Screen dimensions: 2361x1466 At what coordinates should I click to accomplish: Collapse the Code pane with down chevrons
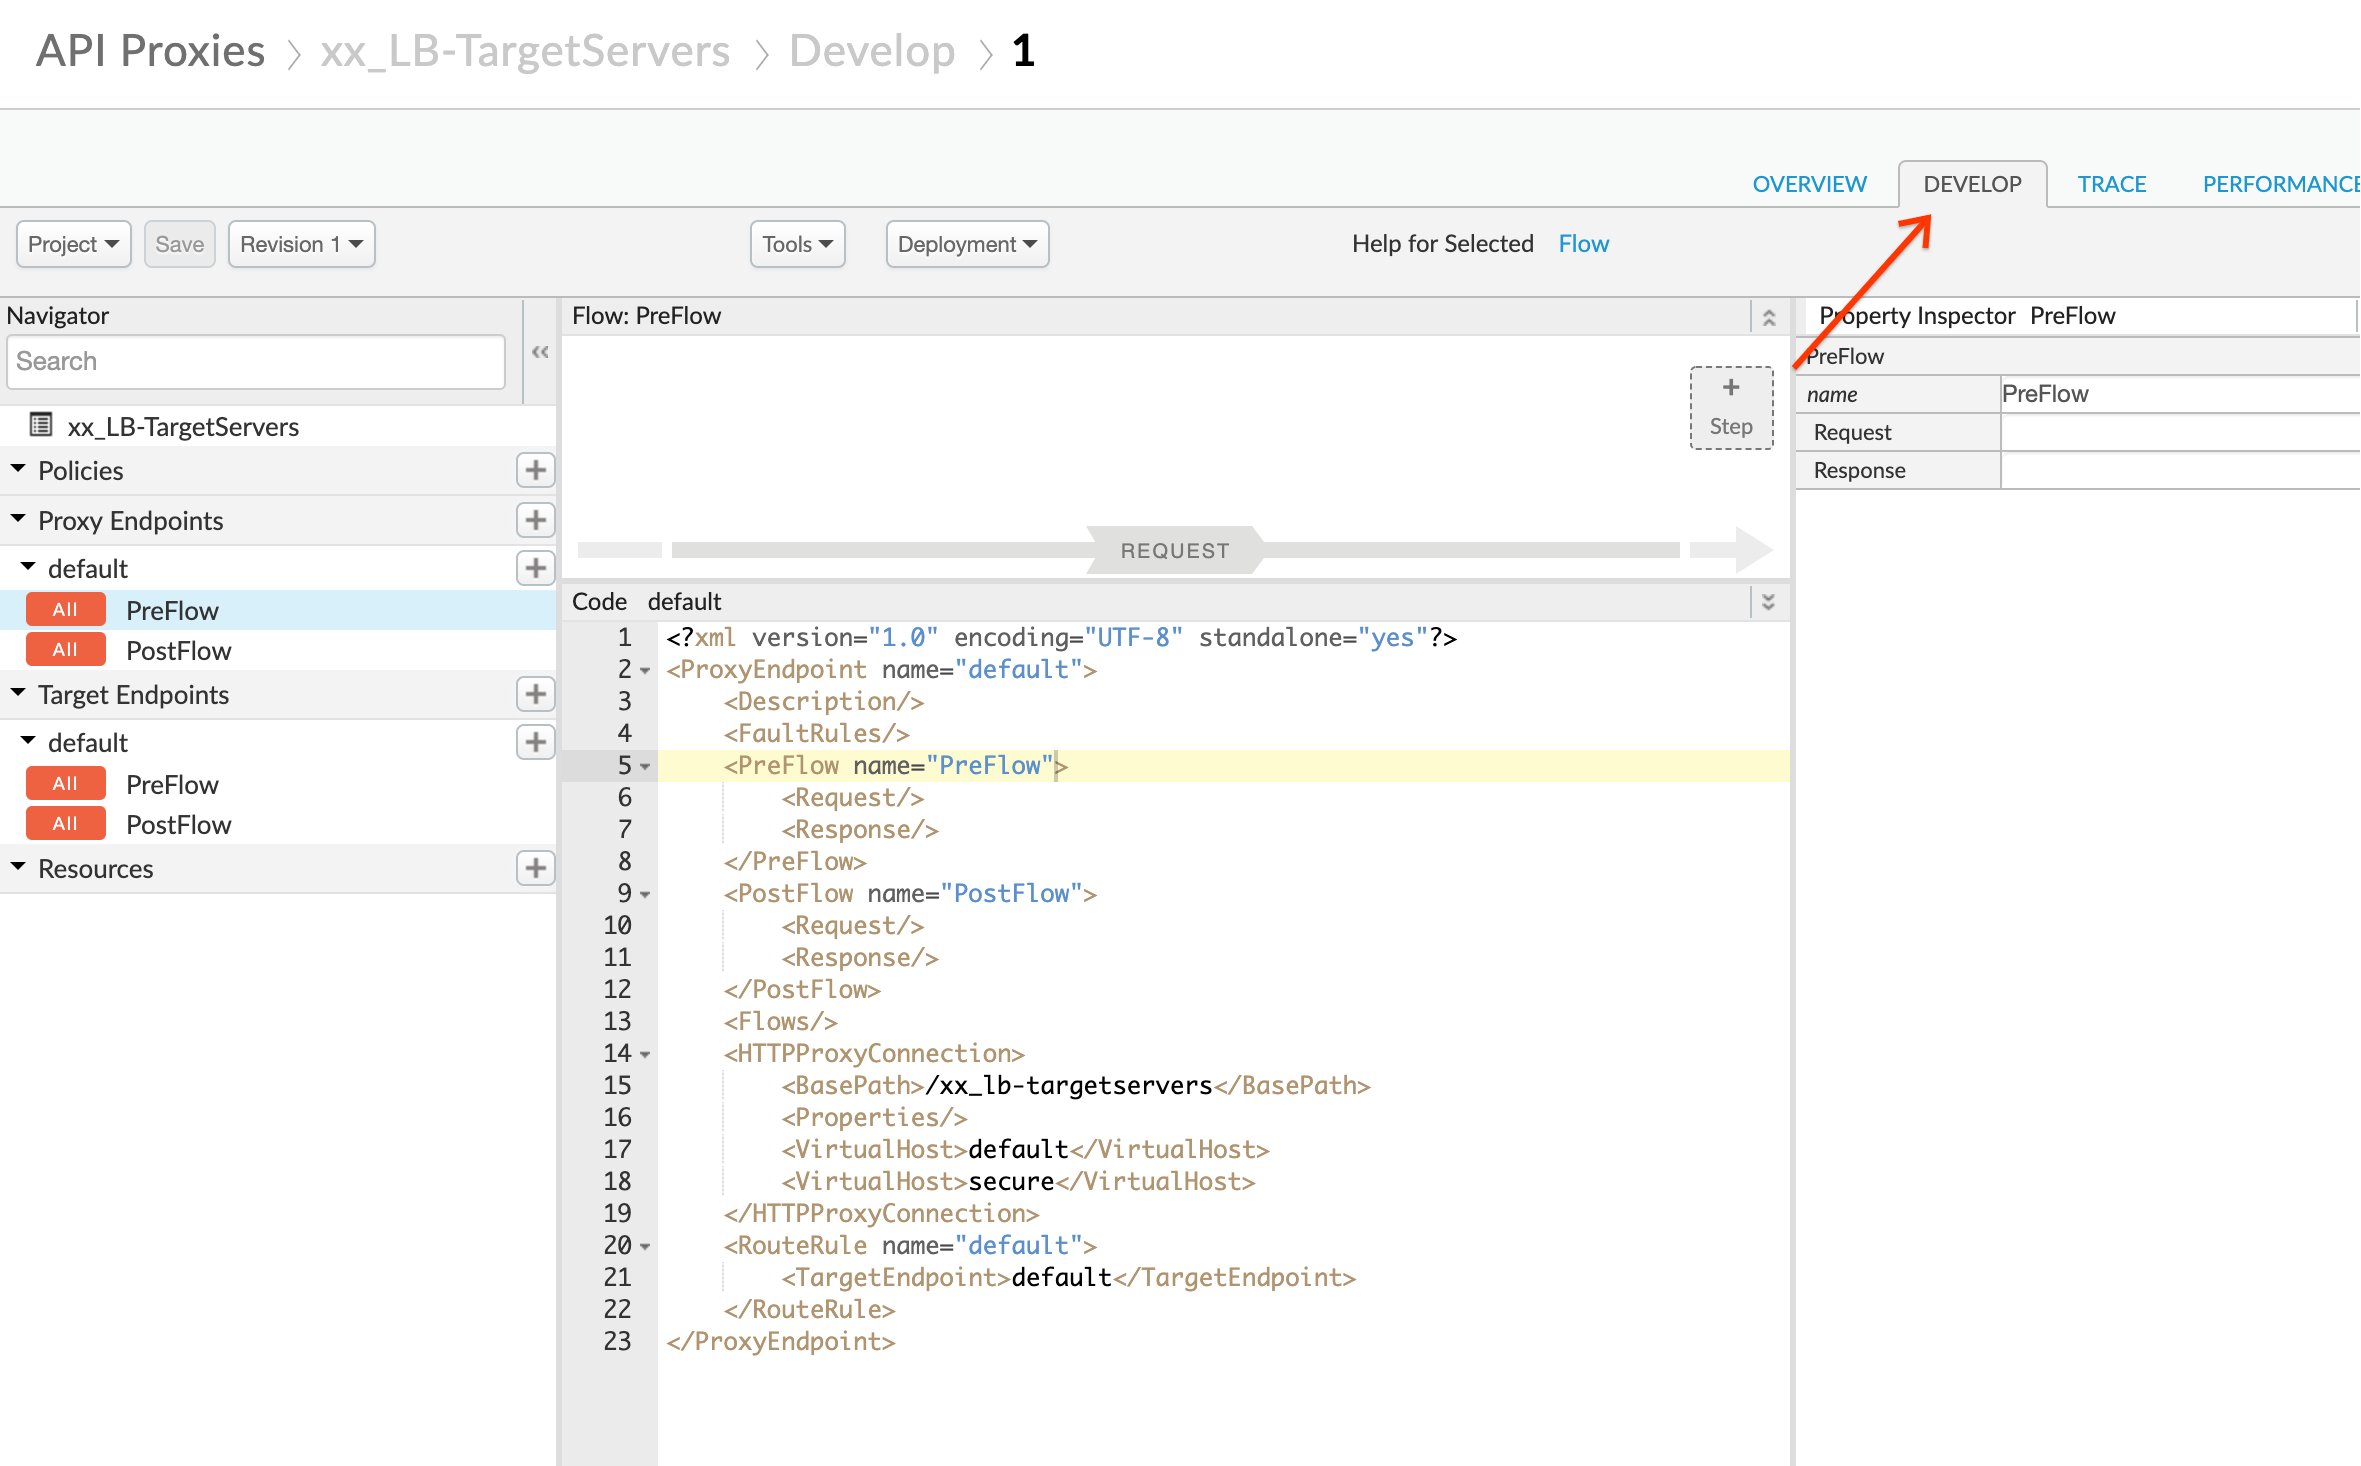(1768, 602)
